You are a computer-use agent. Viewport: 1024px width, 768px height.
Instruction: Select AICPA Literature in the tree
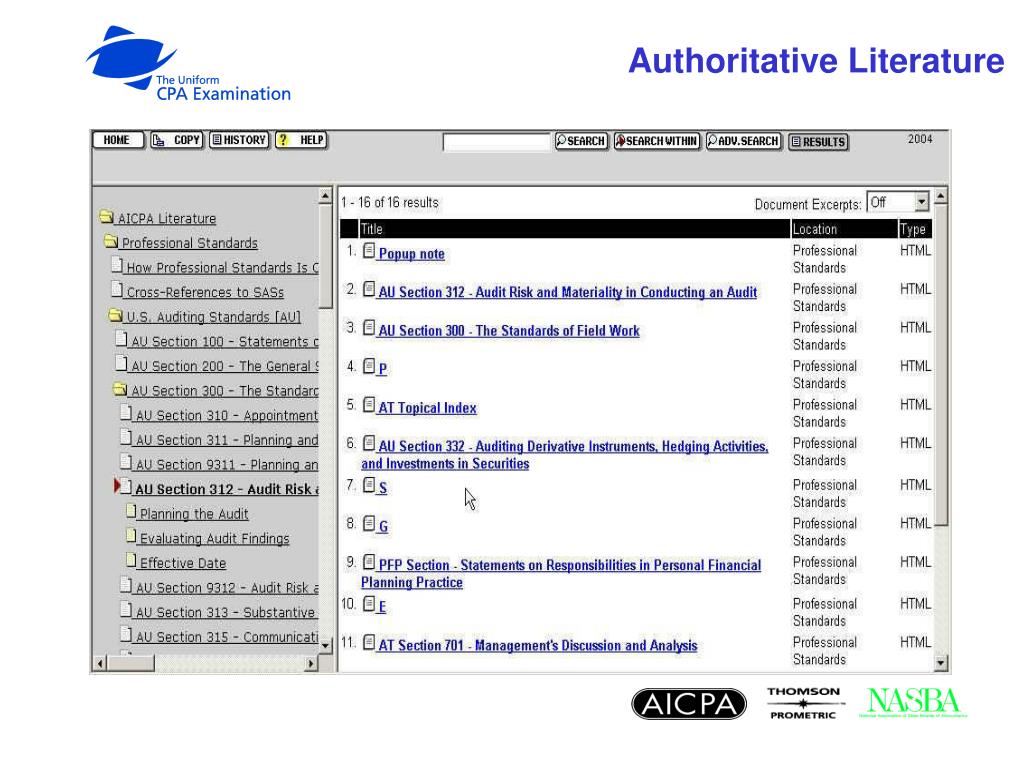click(x=167, y=219)
